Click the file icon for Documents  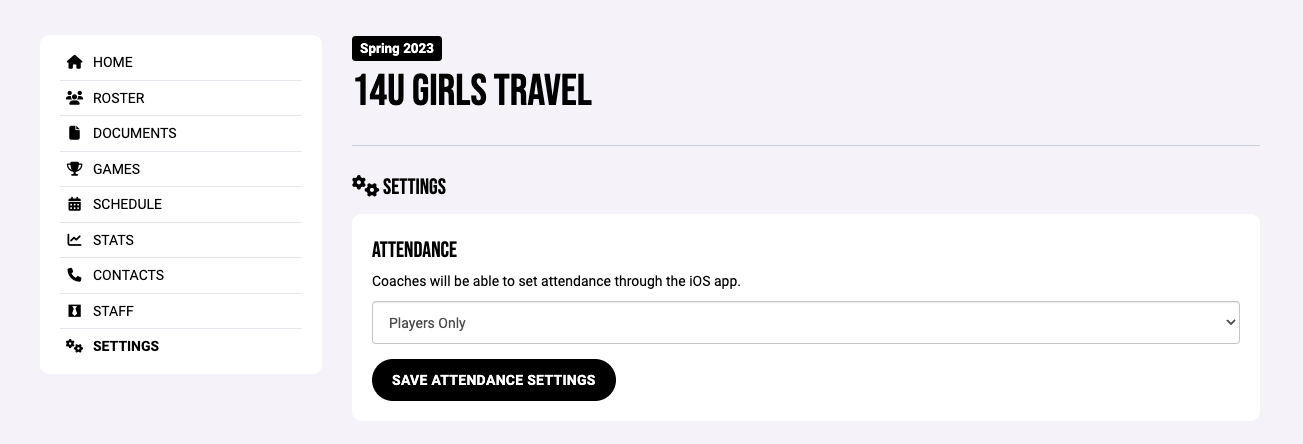click(74, 133)
